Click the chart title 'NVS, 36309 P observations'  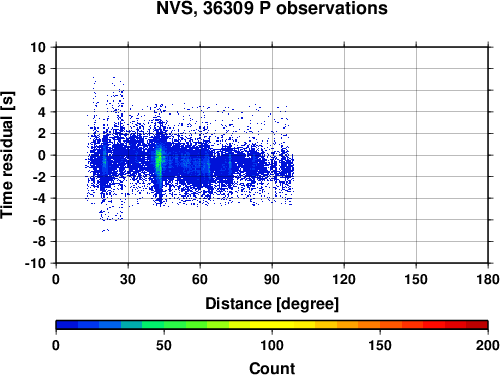272,8
